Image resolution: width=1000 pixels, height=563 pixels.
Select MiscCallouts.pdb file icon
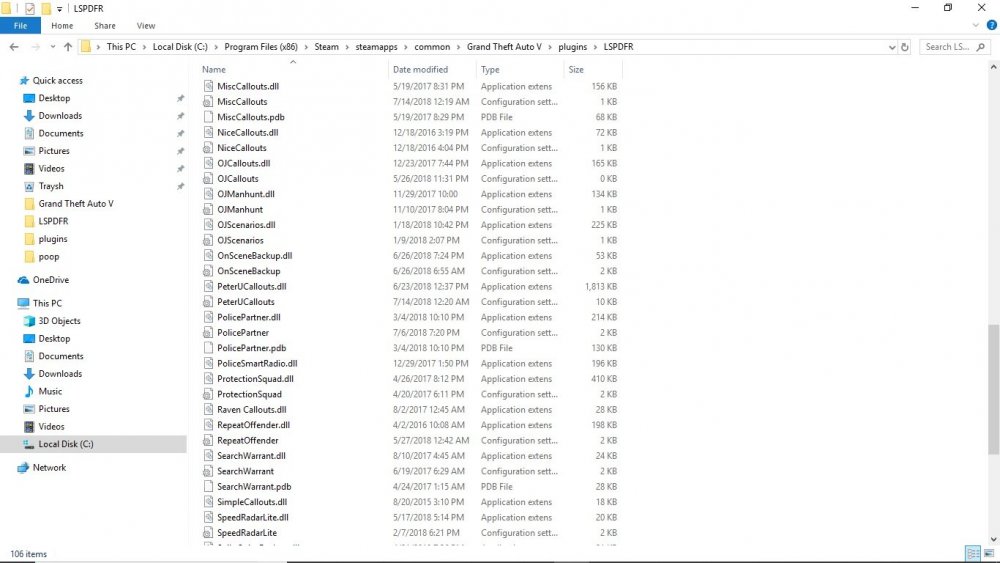click(x=208, y=117)
